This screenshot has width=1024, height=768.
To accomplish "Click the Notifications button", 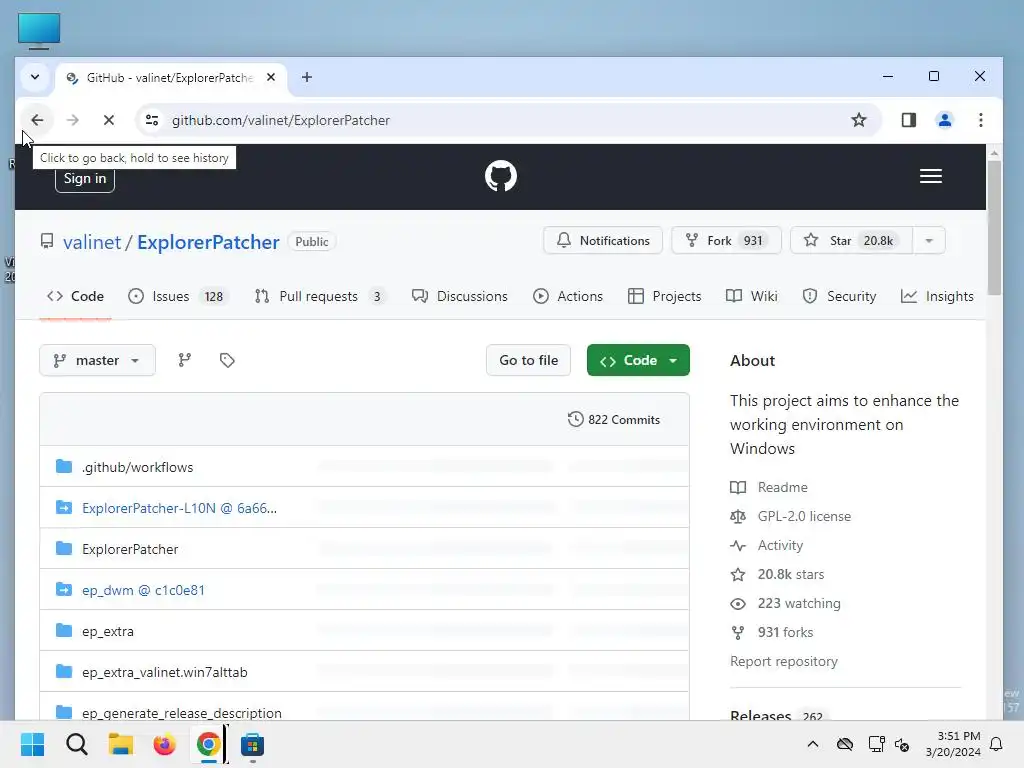I will 603,240.
